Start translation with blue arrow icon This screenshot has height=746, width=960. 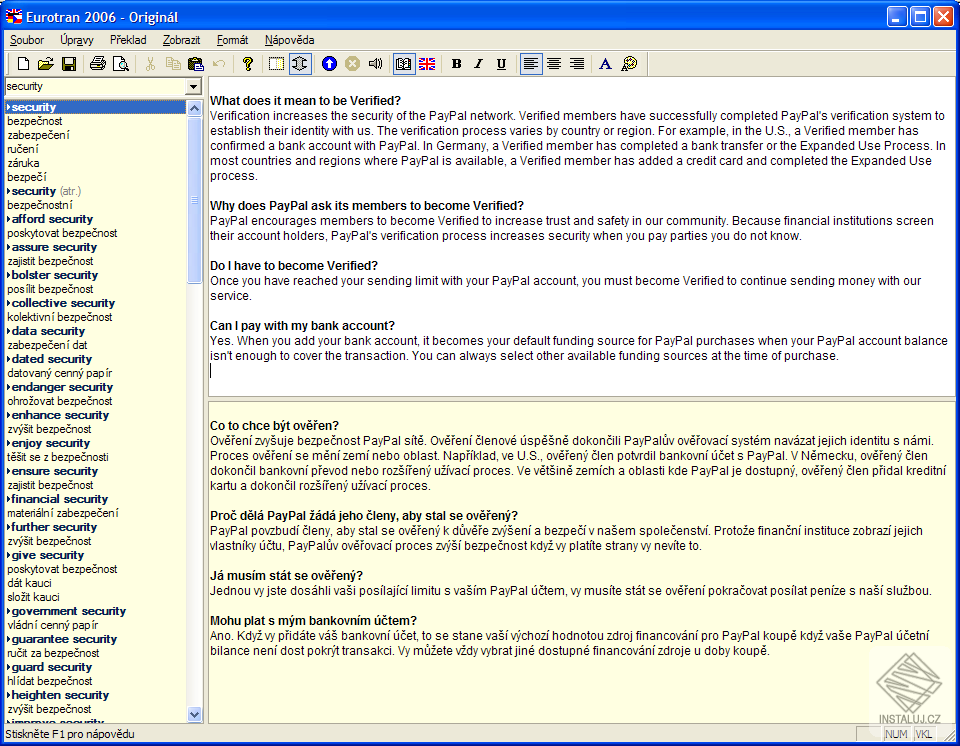pos(329,64)
